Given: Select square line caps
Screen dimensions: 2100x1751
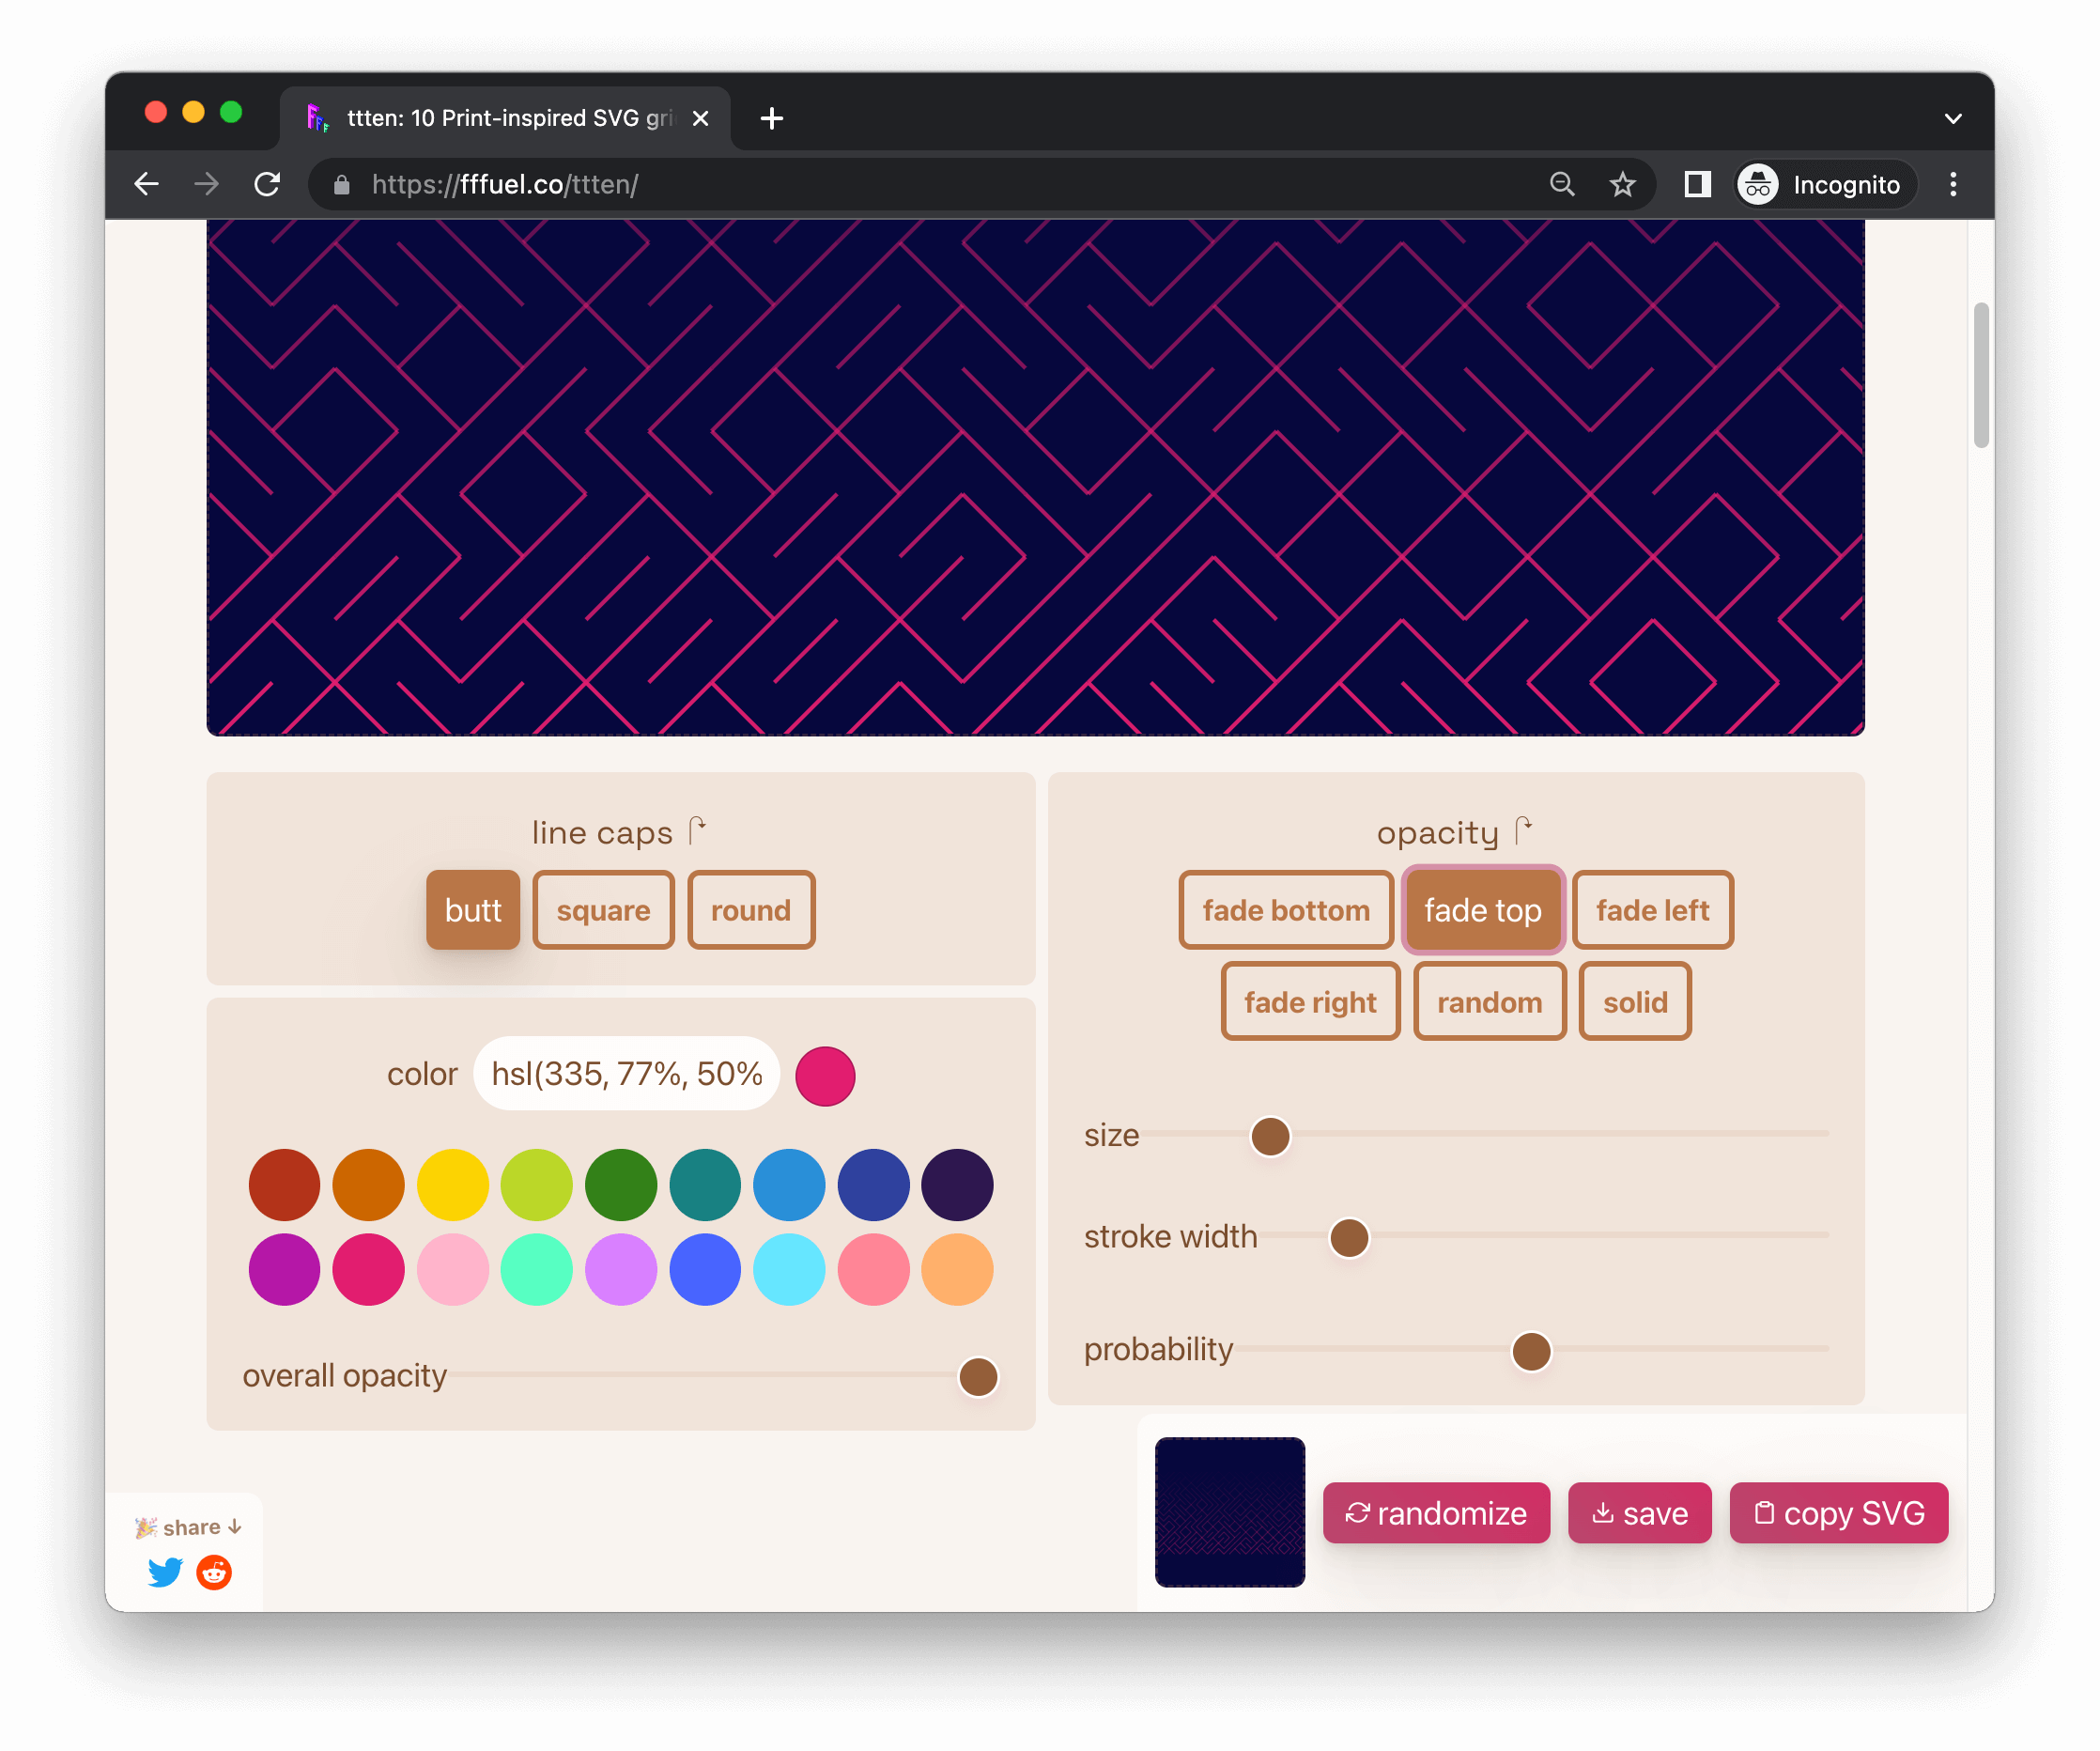Looking at the screenshot, I should pos(603,910).
